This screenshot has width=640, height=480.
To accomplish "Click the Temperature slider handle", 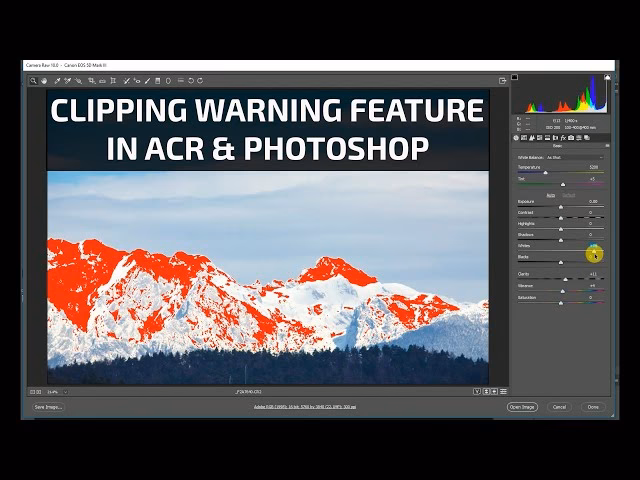I will [545, 173].
